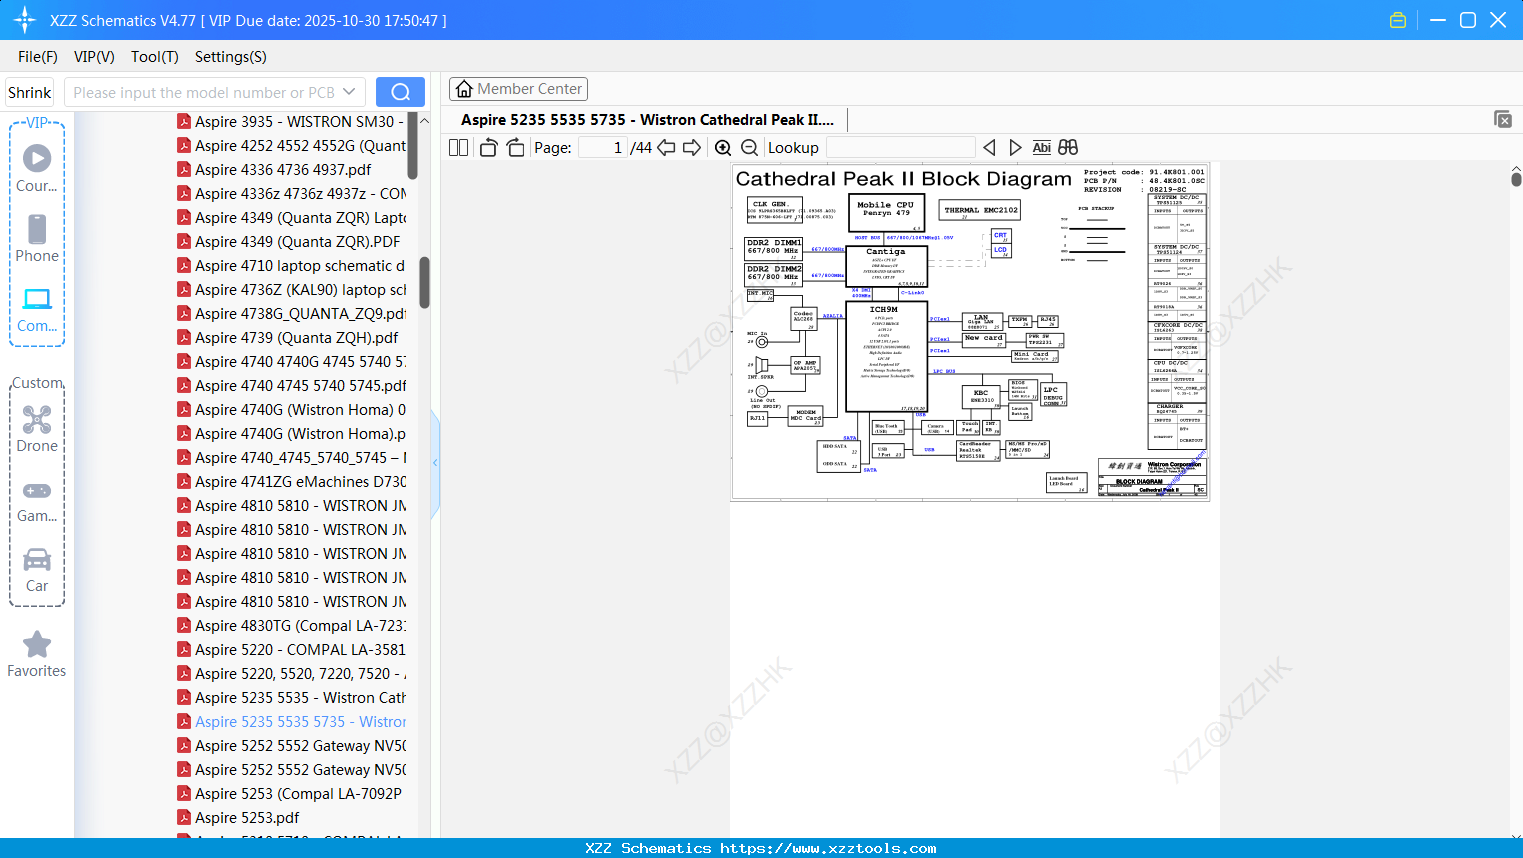Rotate the page counterclockwise

pyautogui.click(x=488, y=148)
